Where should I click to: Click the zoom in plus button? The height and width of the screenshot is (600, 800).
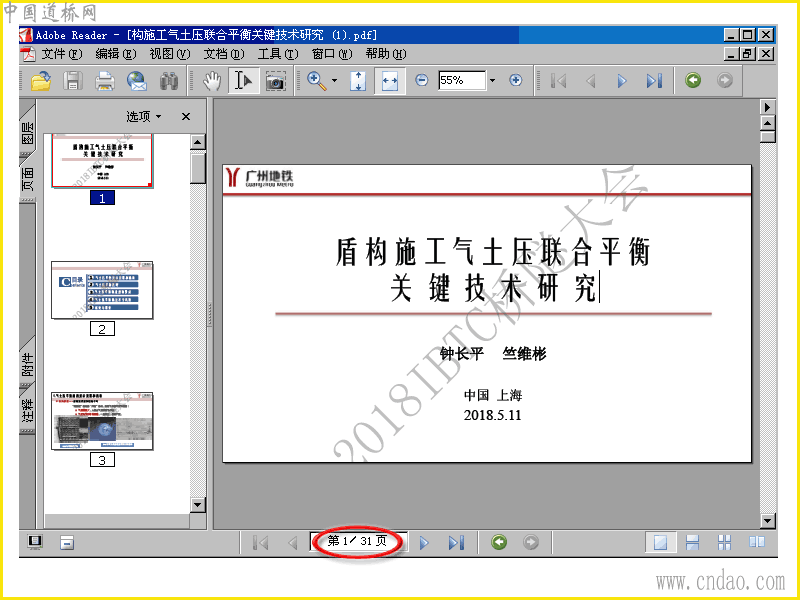coord(516,80)
